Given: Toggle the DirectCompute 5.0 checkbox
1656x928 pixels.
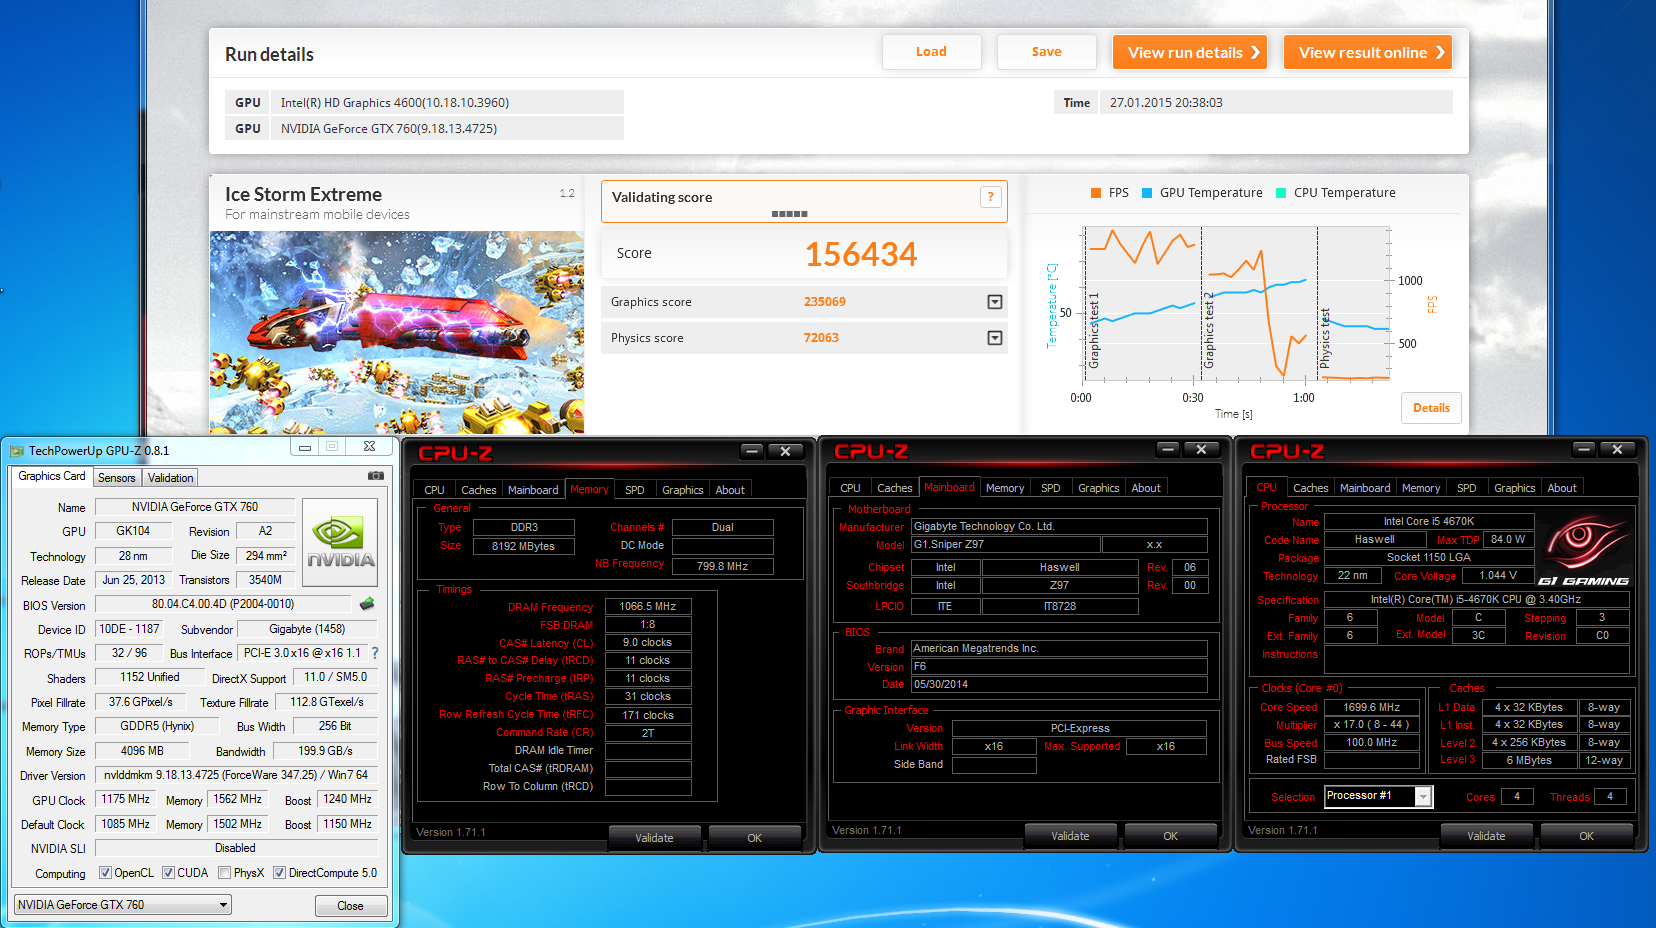Looking at the screenshot, I should (279, 873).
